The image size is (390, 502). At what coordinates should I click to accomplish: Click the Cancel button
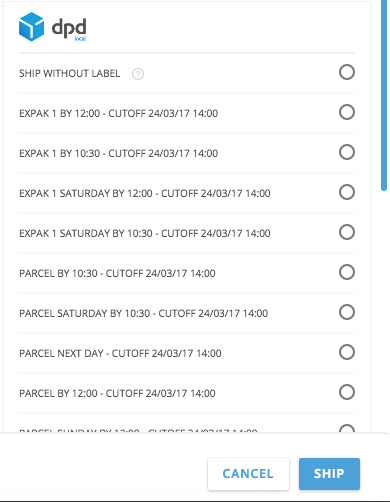[x=248, y=474]
